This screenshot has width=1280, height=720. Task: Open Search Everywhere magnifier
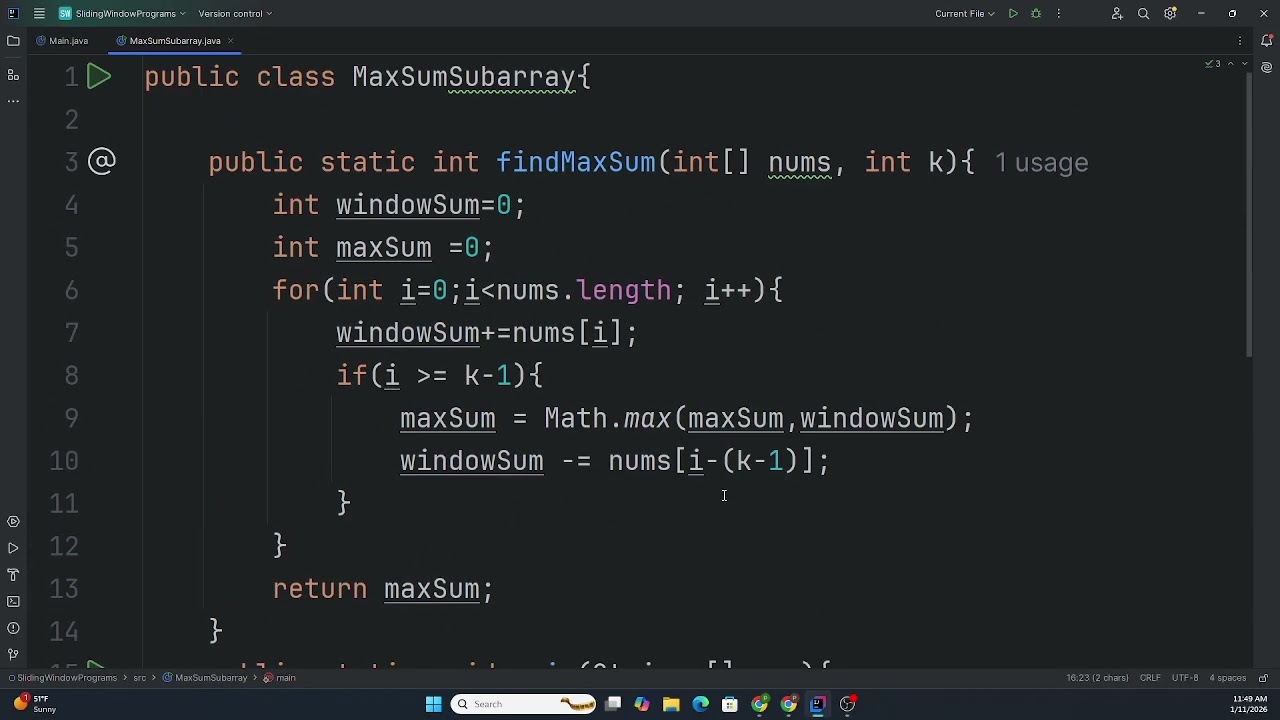[x=1144, y=14]
